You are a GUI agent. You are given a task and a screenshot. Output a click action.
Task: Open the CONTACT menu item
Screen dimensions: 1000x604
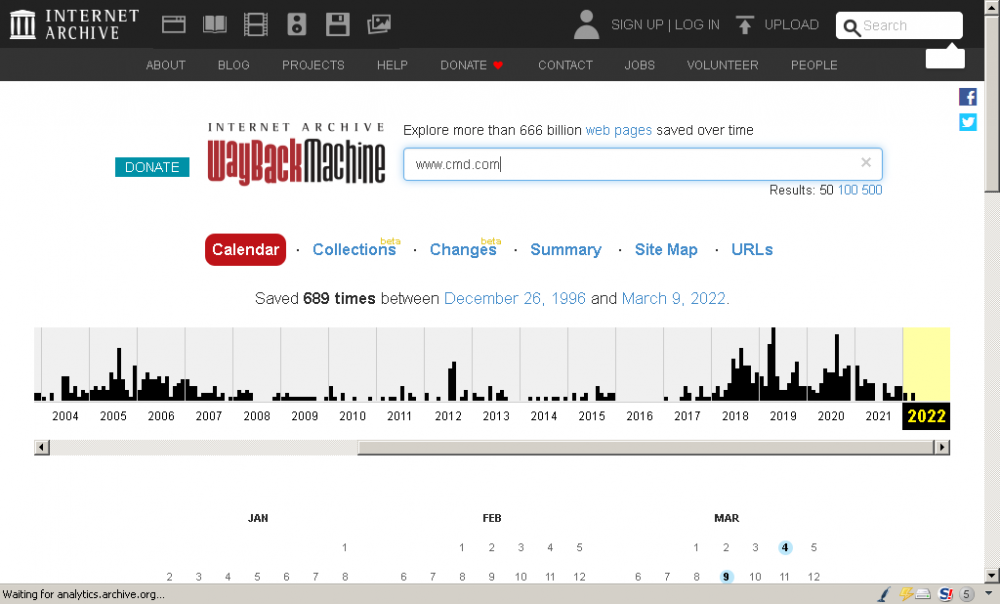point(565,65)
